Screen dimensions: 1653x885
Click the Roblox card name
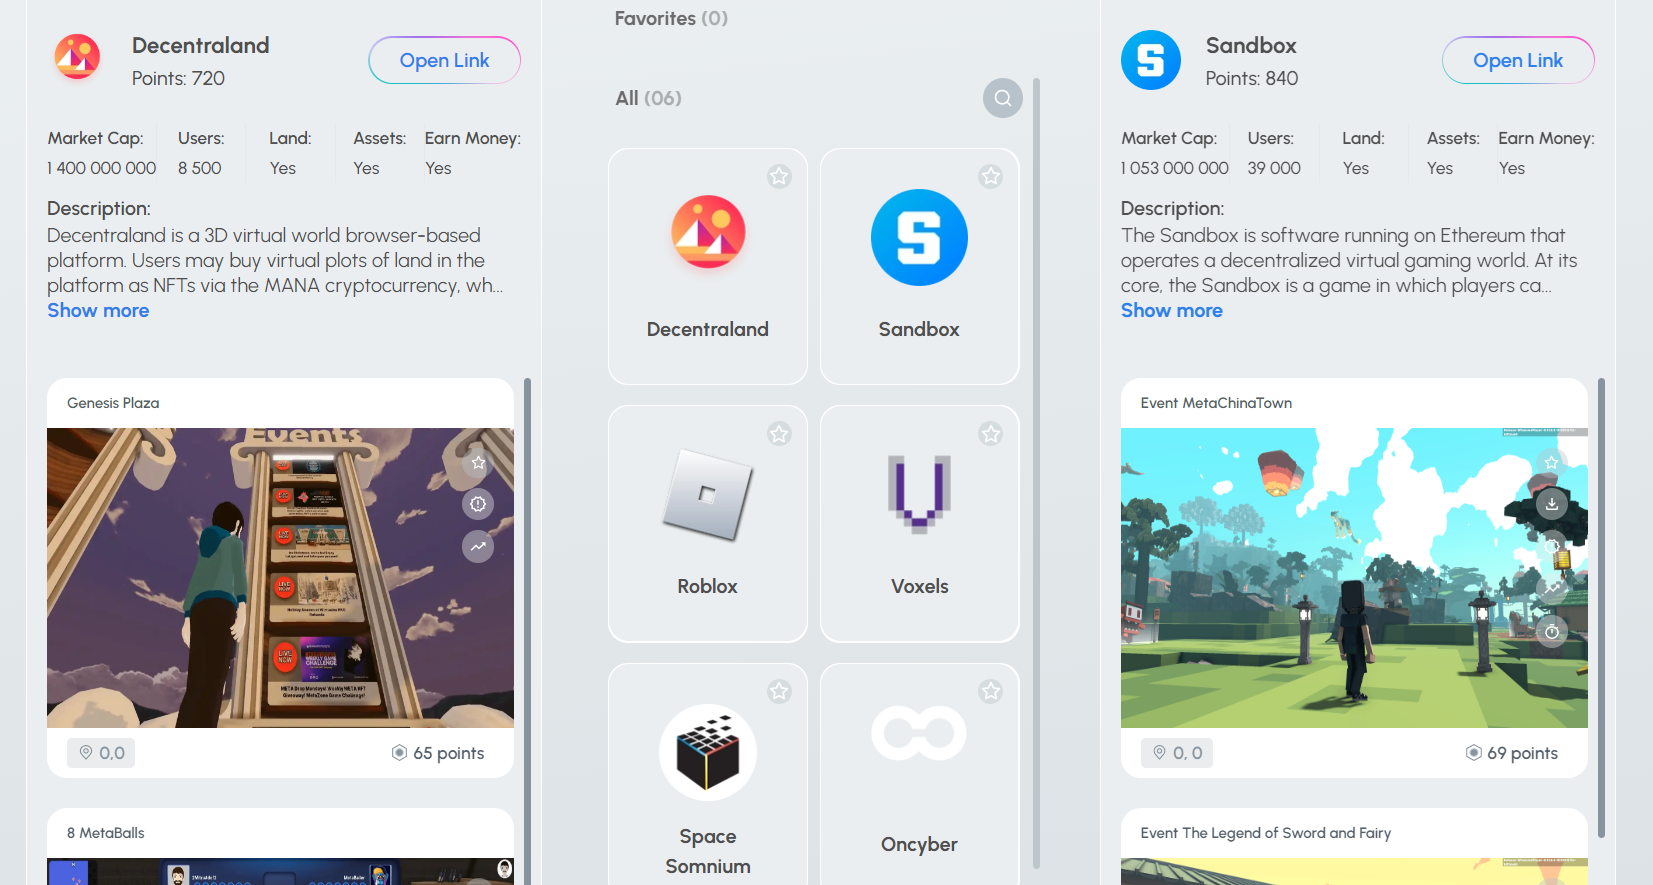708,586
